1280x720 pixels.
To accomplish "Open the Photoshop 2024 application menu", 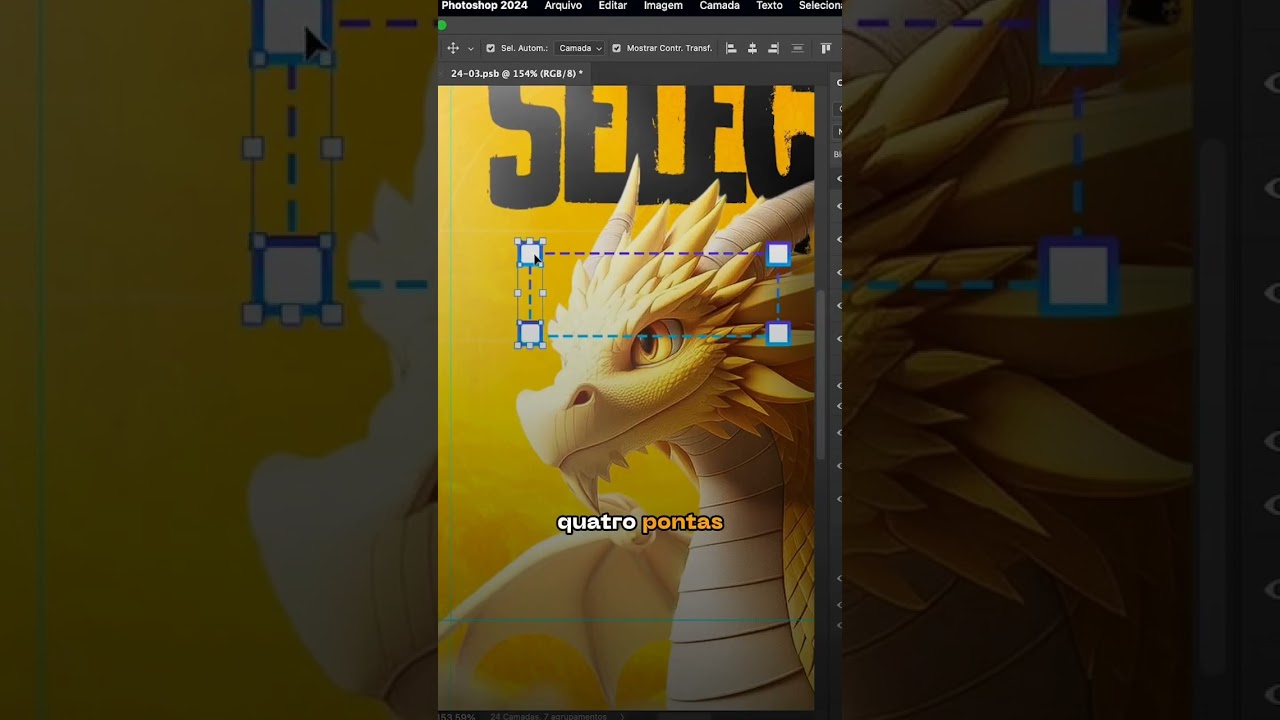I will 484,6.
